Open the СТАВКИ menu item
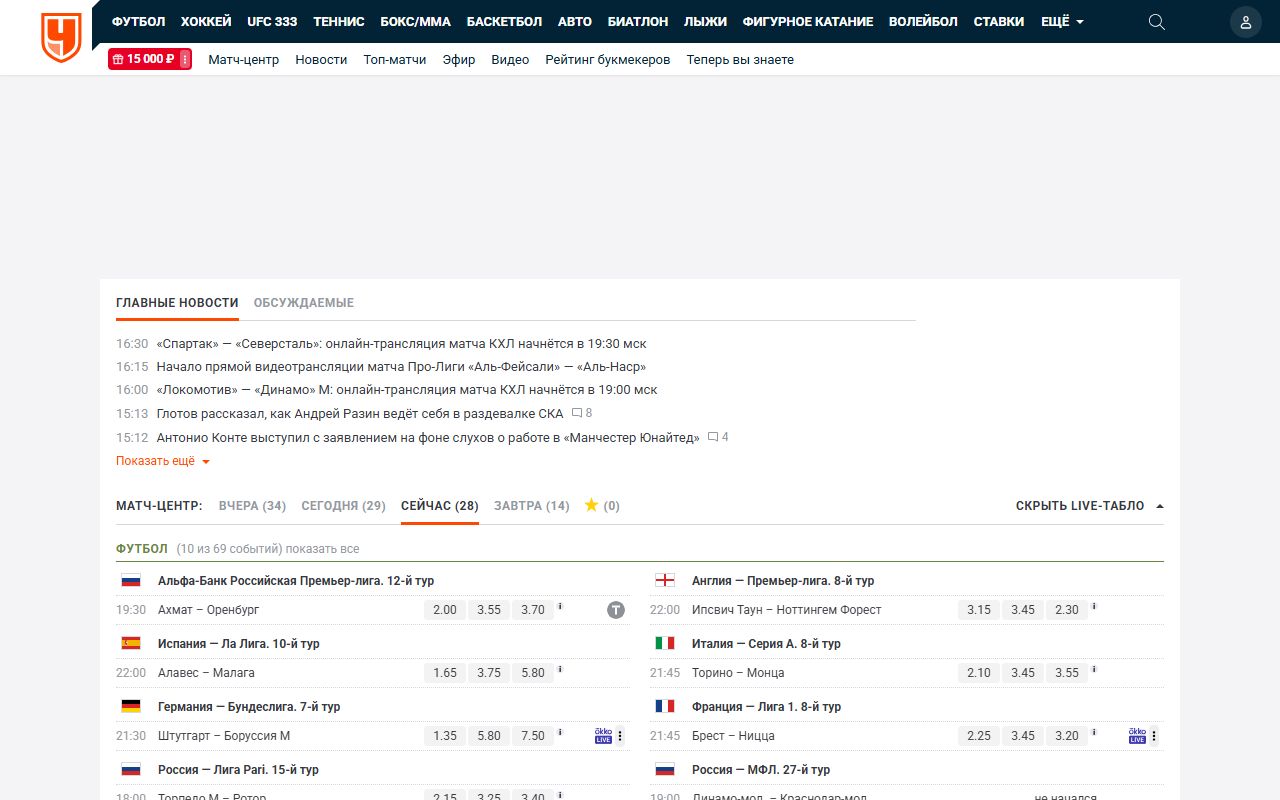 coord(999,21)
